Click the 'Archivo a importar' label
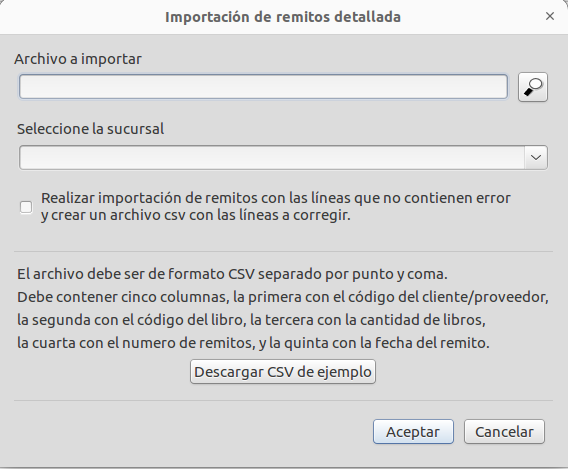Screen dimensions: 568x469 coord(78,59)
